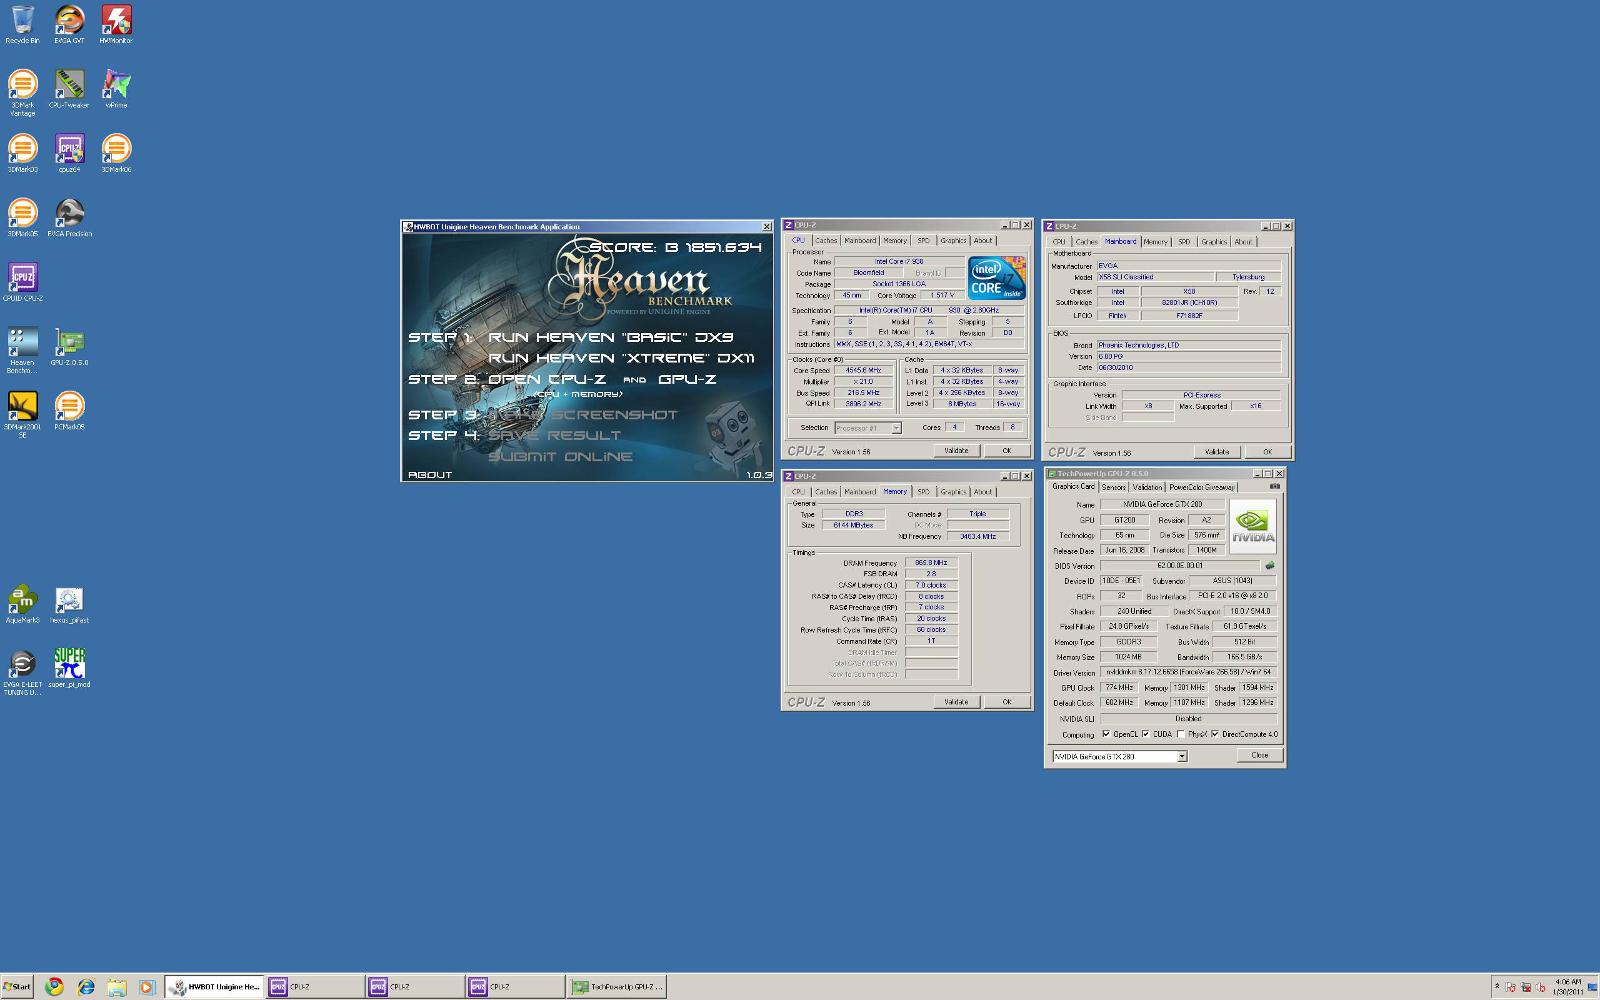Click Submit Online in Heaven app
Viewport: 1600px width, 1000px height.
[560, 456]
